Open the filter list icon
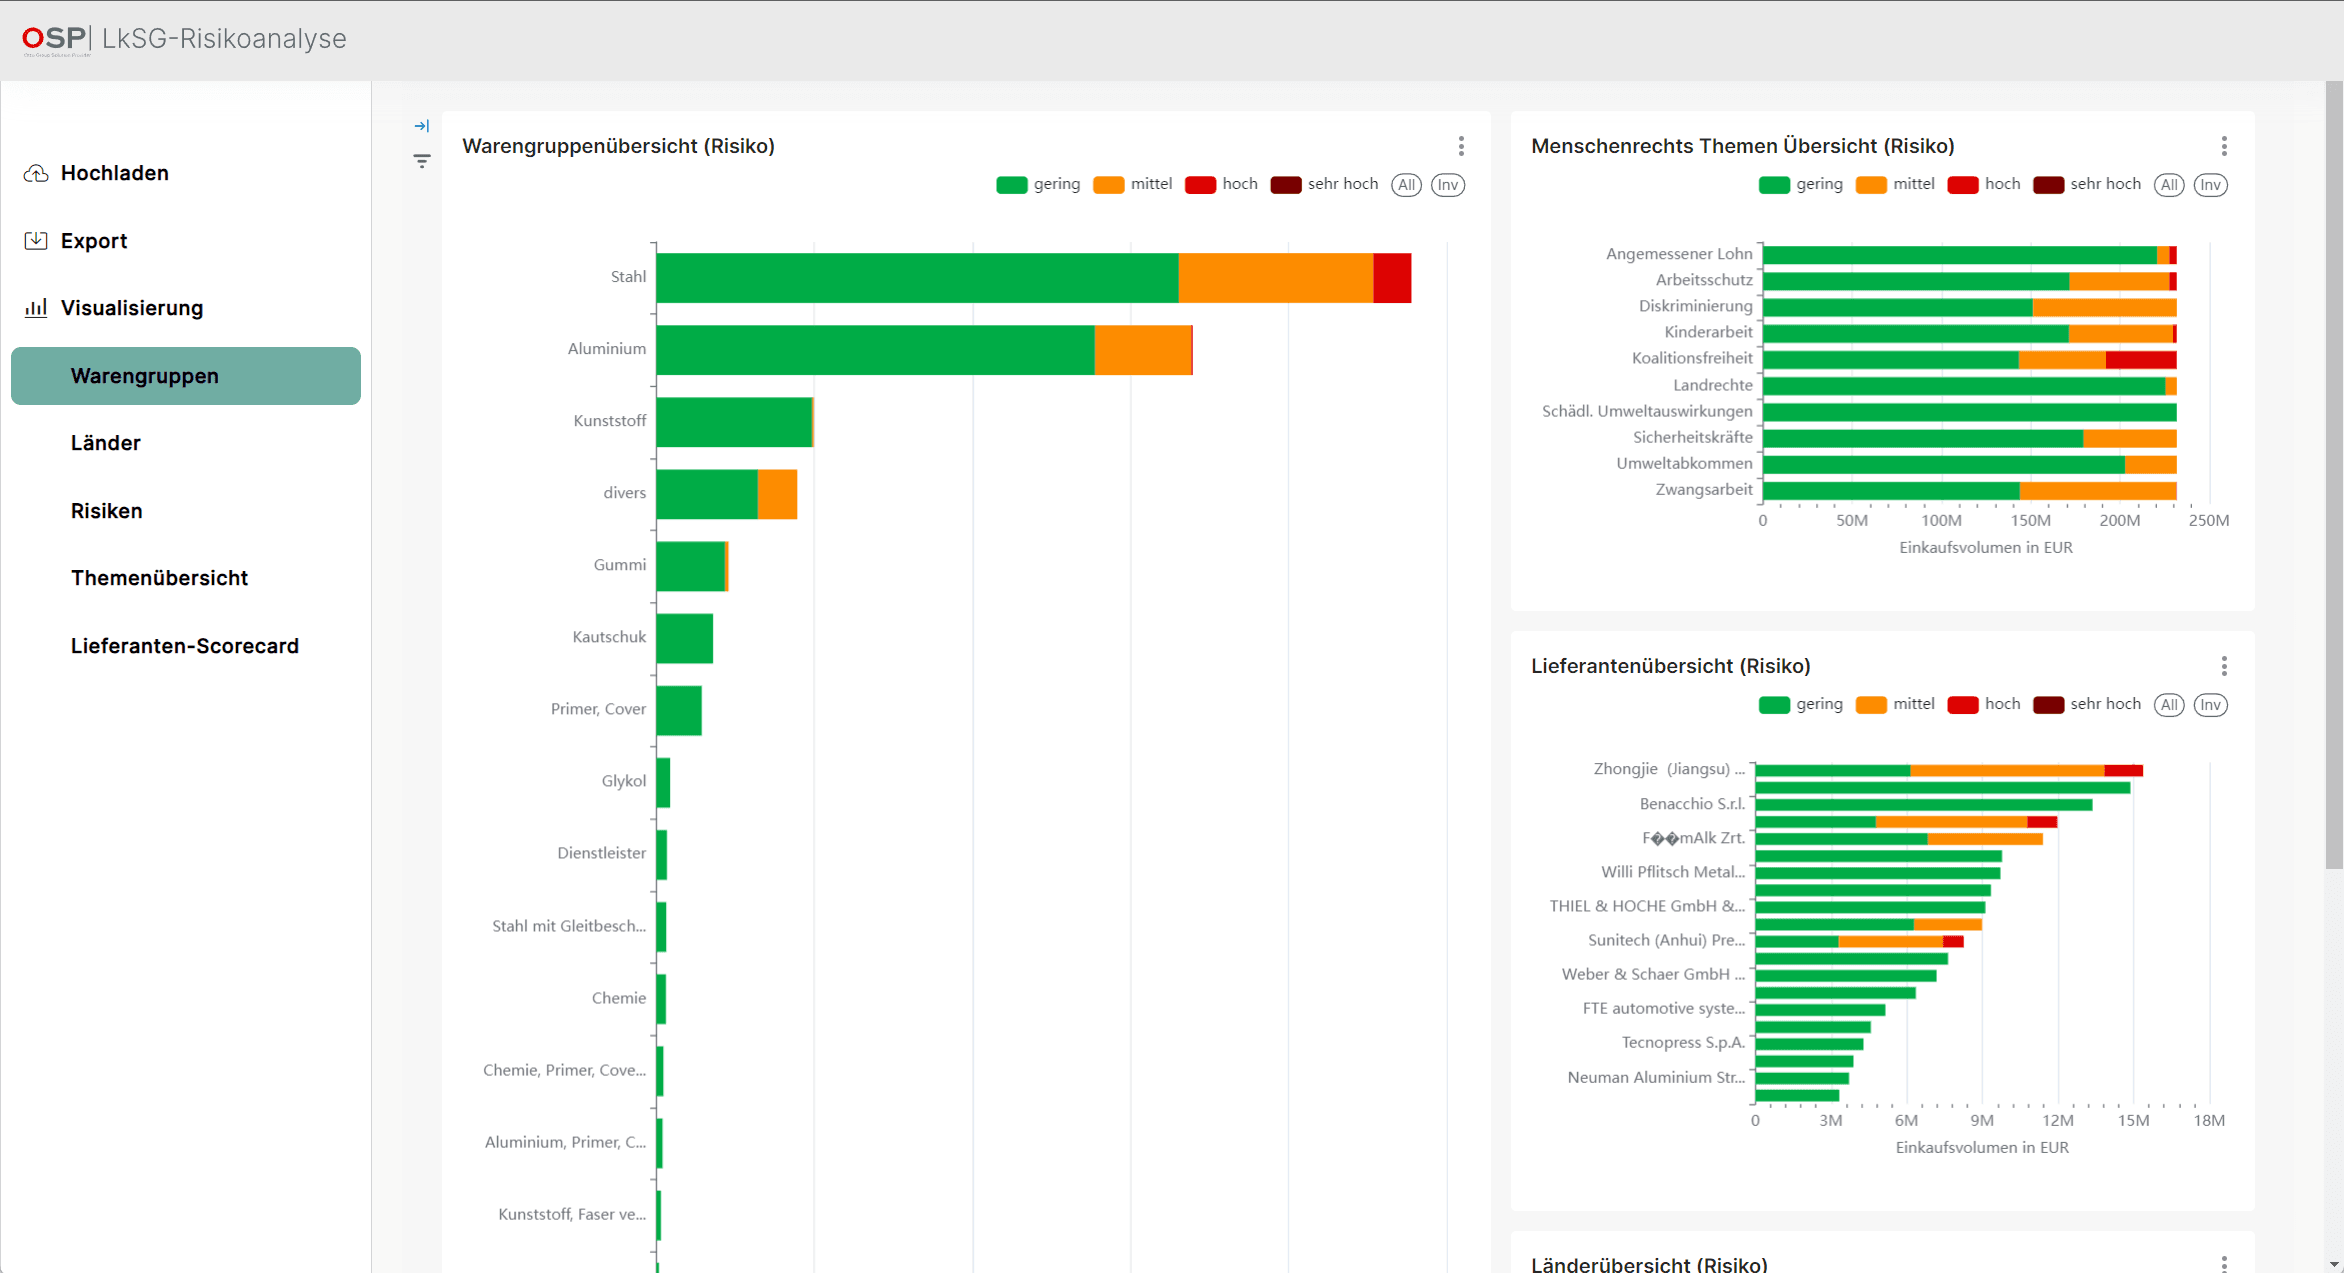2344x1273 pixels. click(422, 161)
